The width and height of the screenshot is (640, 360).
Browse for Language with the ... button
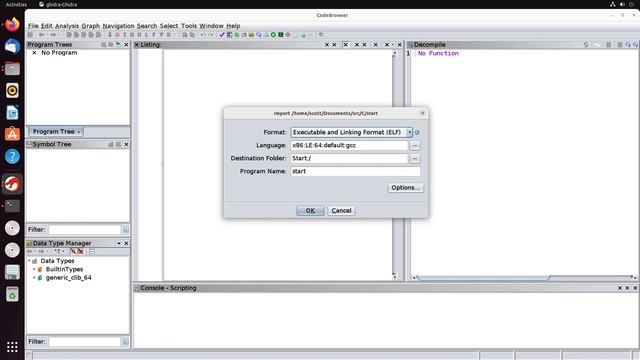click(x=415, y=145)
